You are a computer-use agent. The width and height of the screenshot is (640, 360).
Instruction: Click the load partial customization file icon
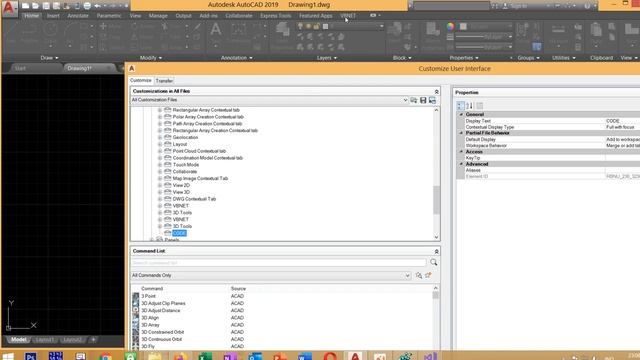pyautogui.click(x=414, y=100)
